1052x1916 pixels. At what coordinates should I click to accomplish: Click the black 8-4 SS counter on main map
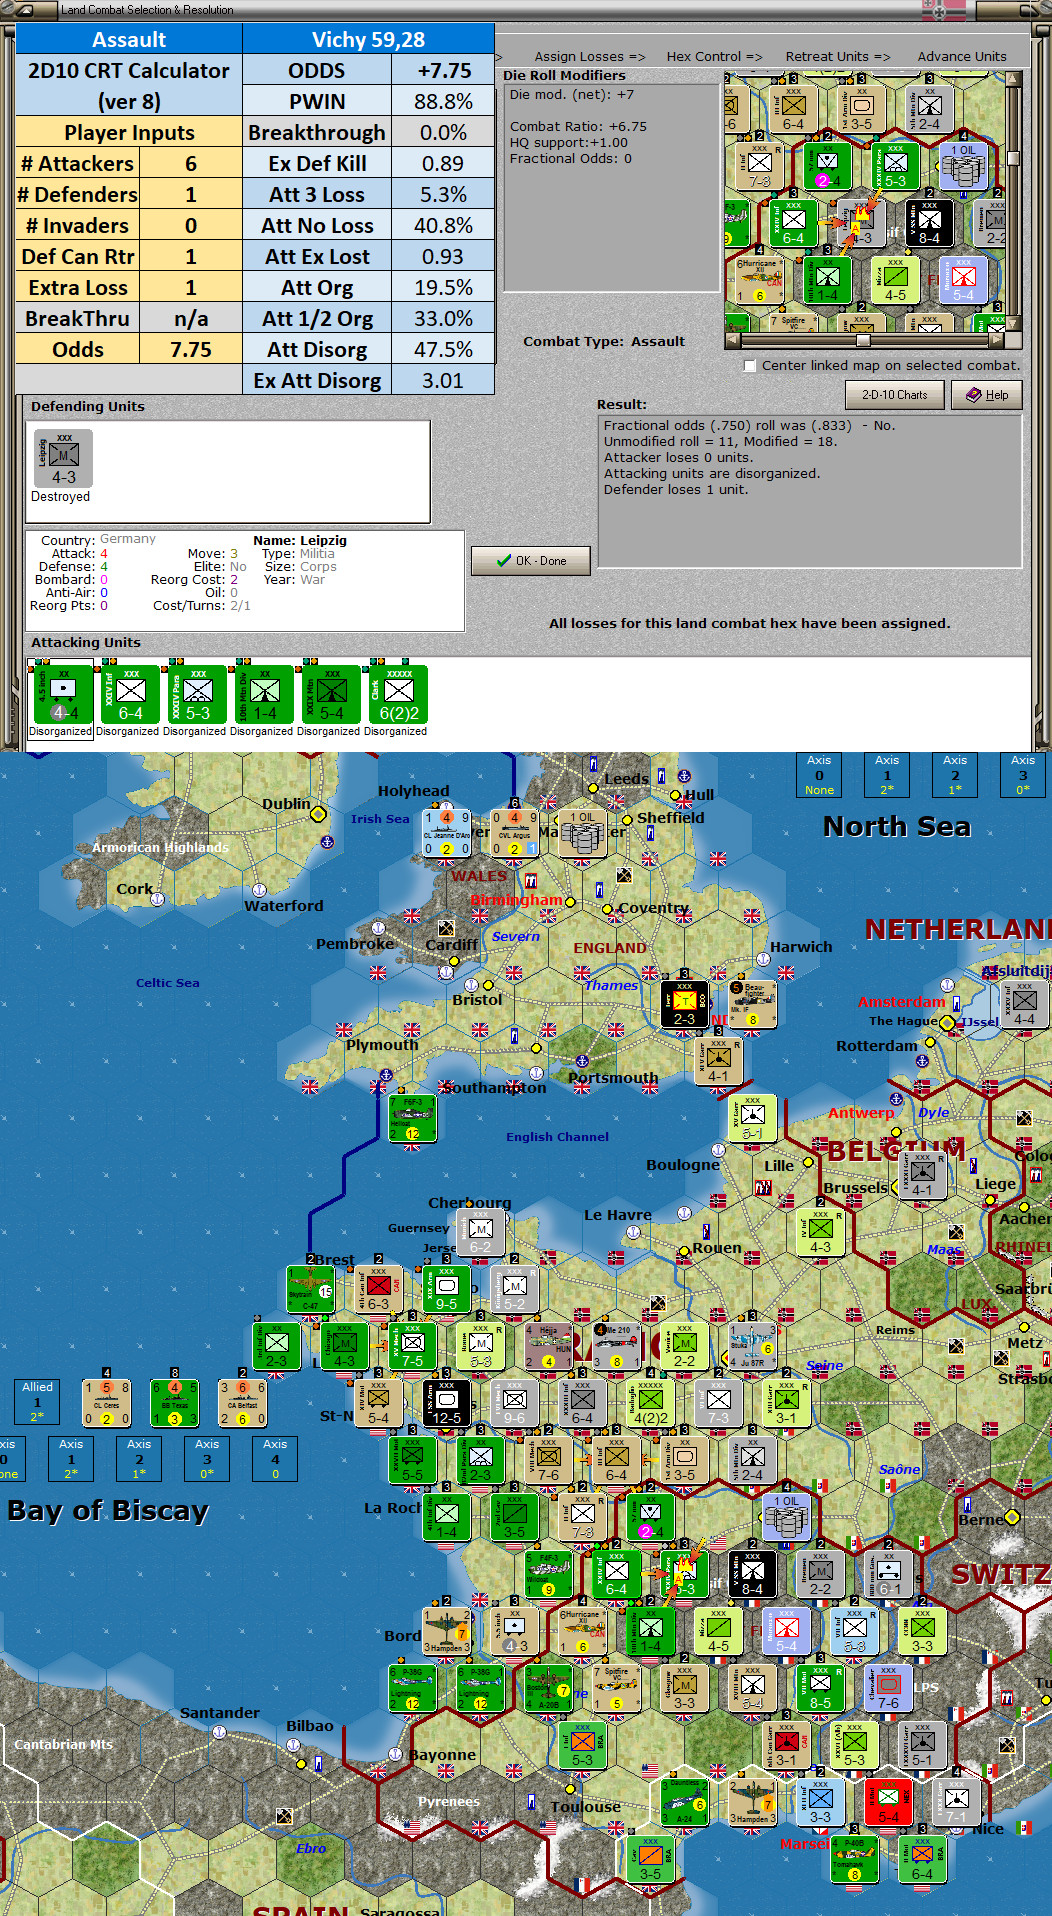(752, 1573)
